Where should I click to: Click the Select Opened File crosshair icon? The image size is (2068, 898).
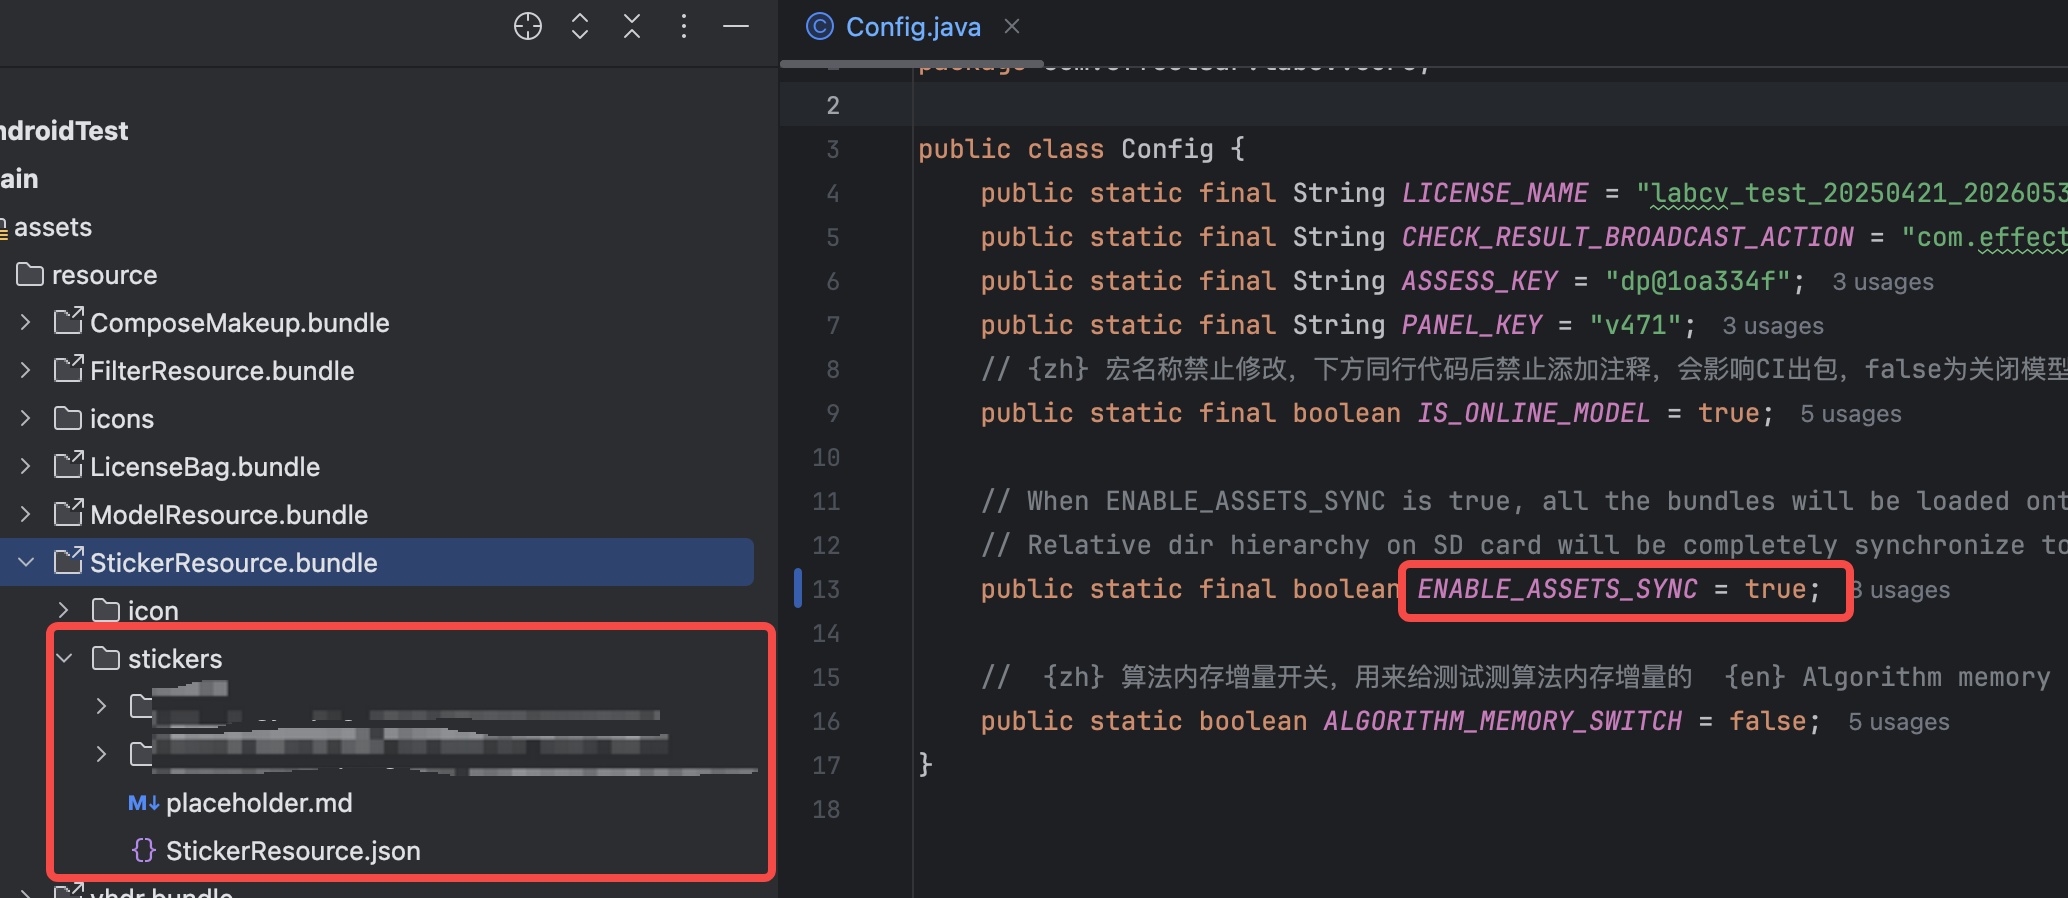tap(528, 26)
